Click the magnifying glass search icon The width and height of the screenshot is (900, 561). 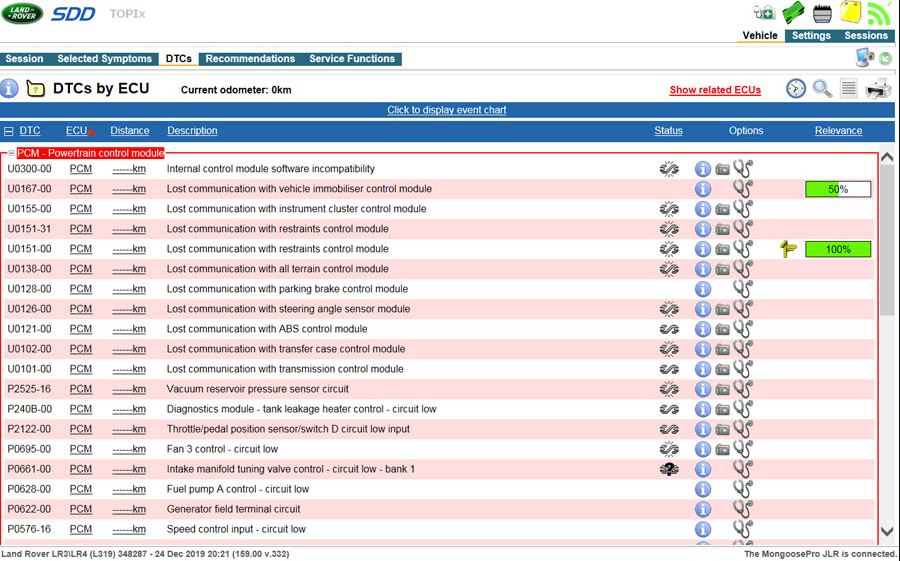point(823,88)
